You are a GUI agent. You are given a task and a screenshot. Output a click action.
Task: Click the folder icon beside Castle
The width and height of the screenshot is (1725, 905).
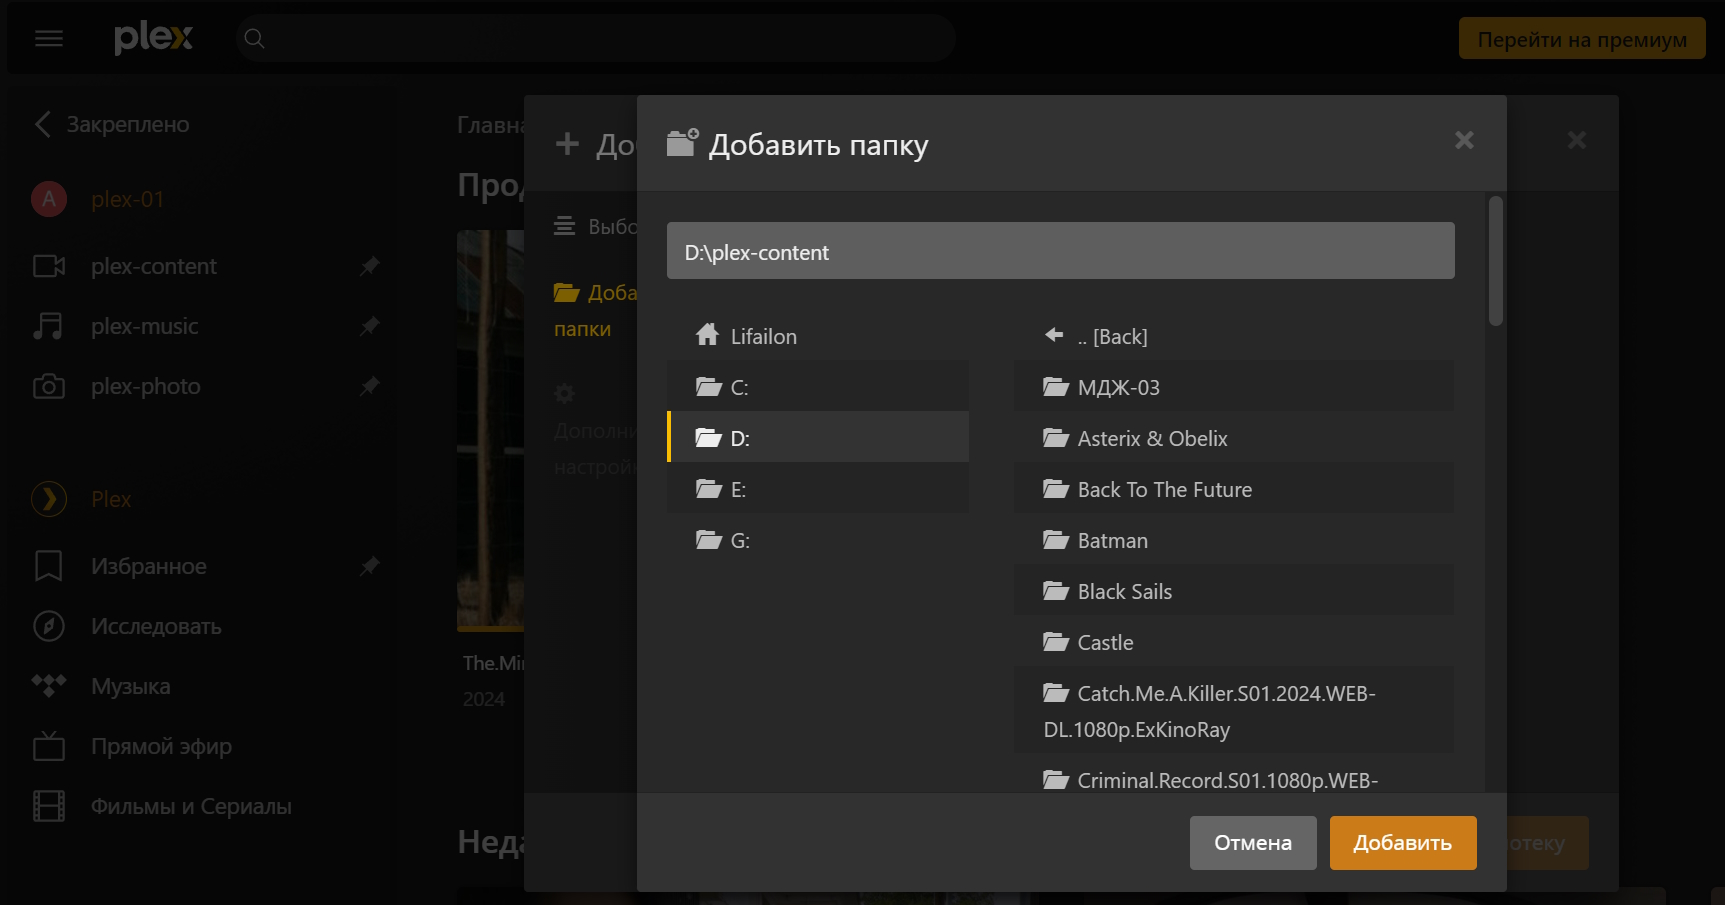pos(1056,642)
